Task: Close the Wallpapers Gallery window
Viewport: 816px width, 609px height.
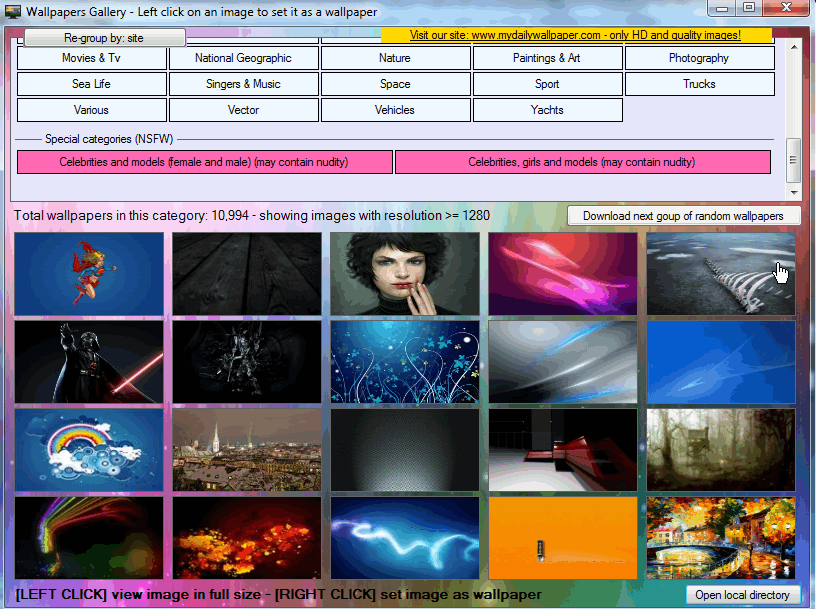Action: click(786, 8)
